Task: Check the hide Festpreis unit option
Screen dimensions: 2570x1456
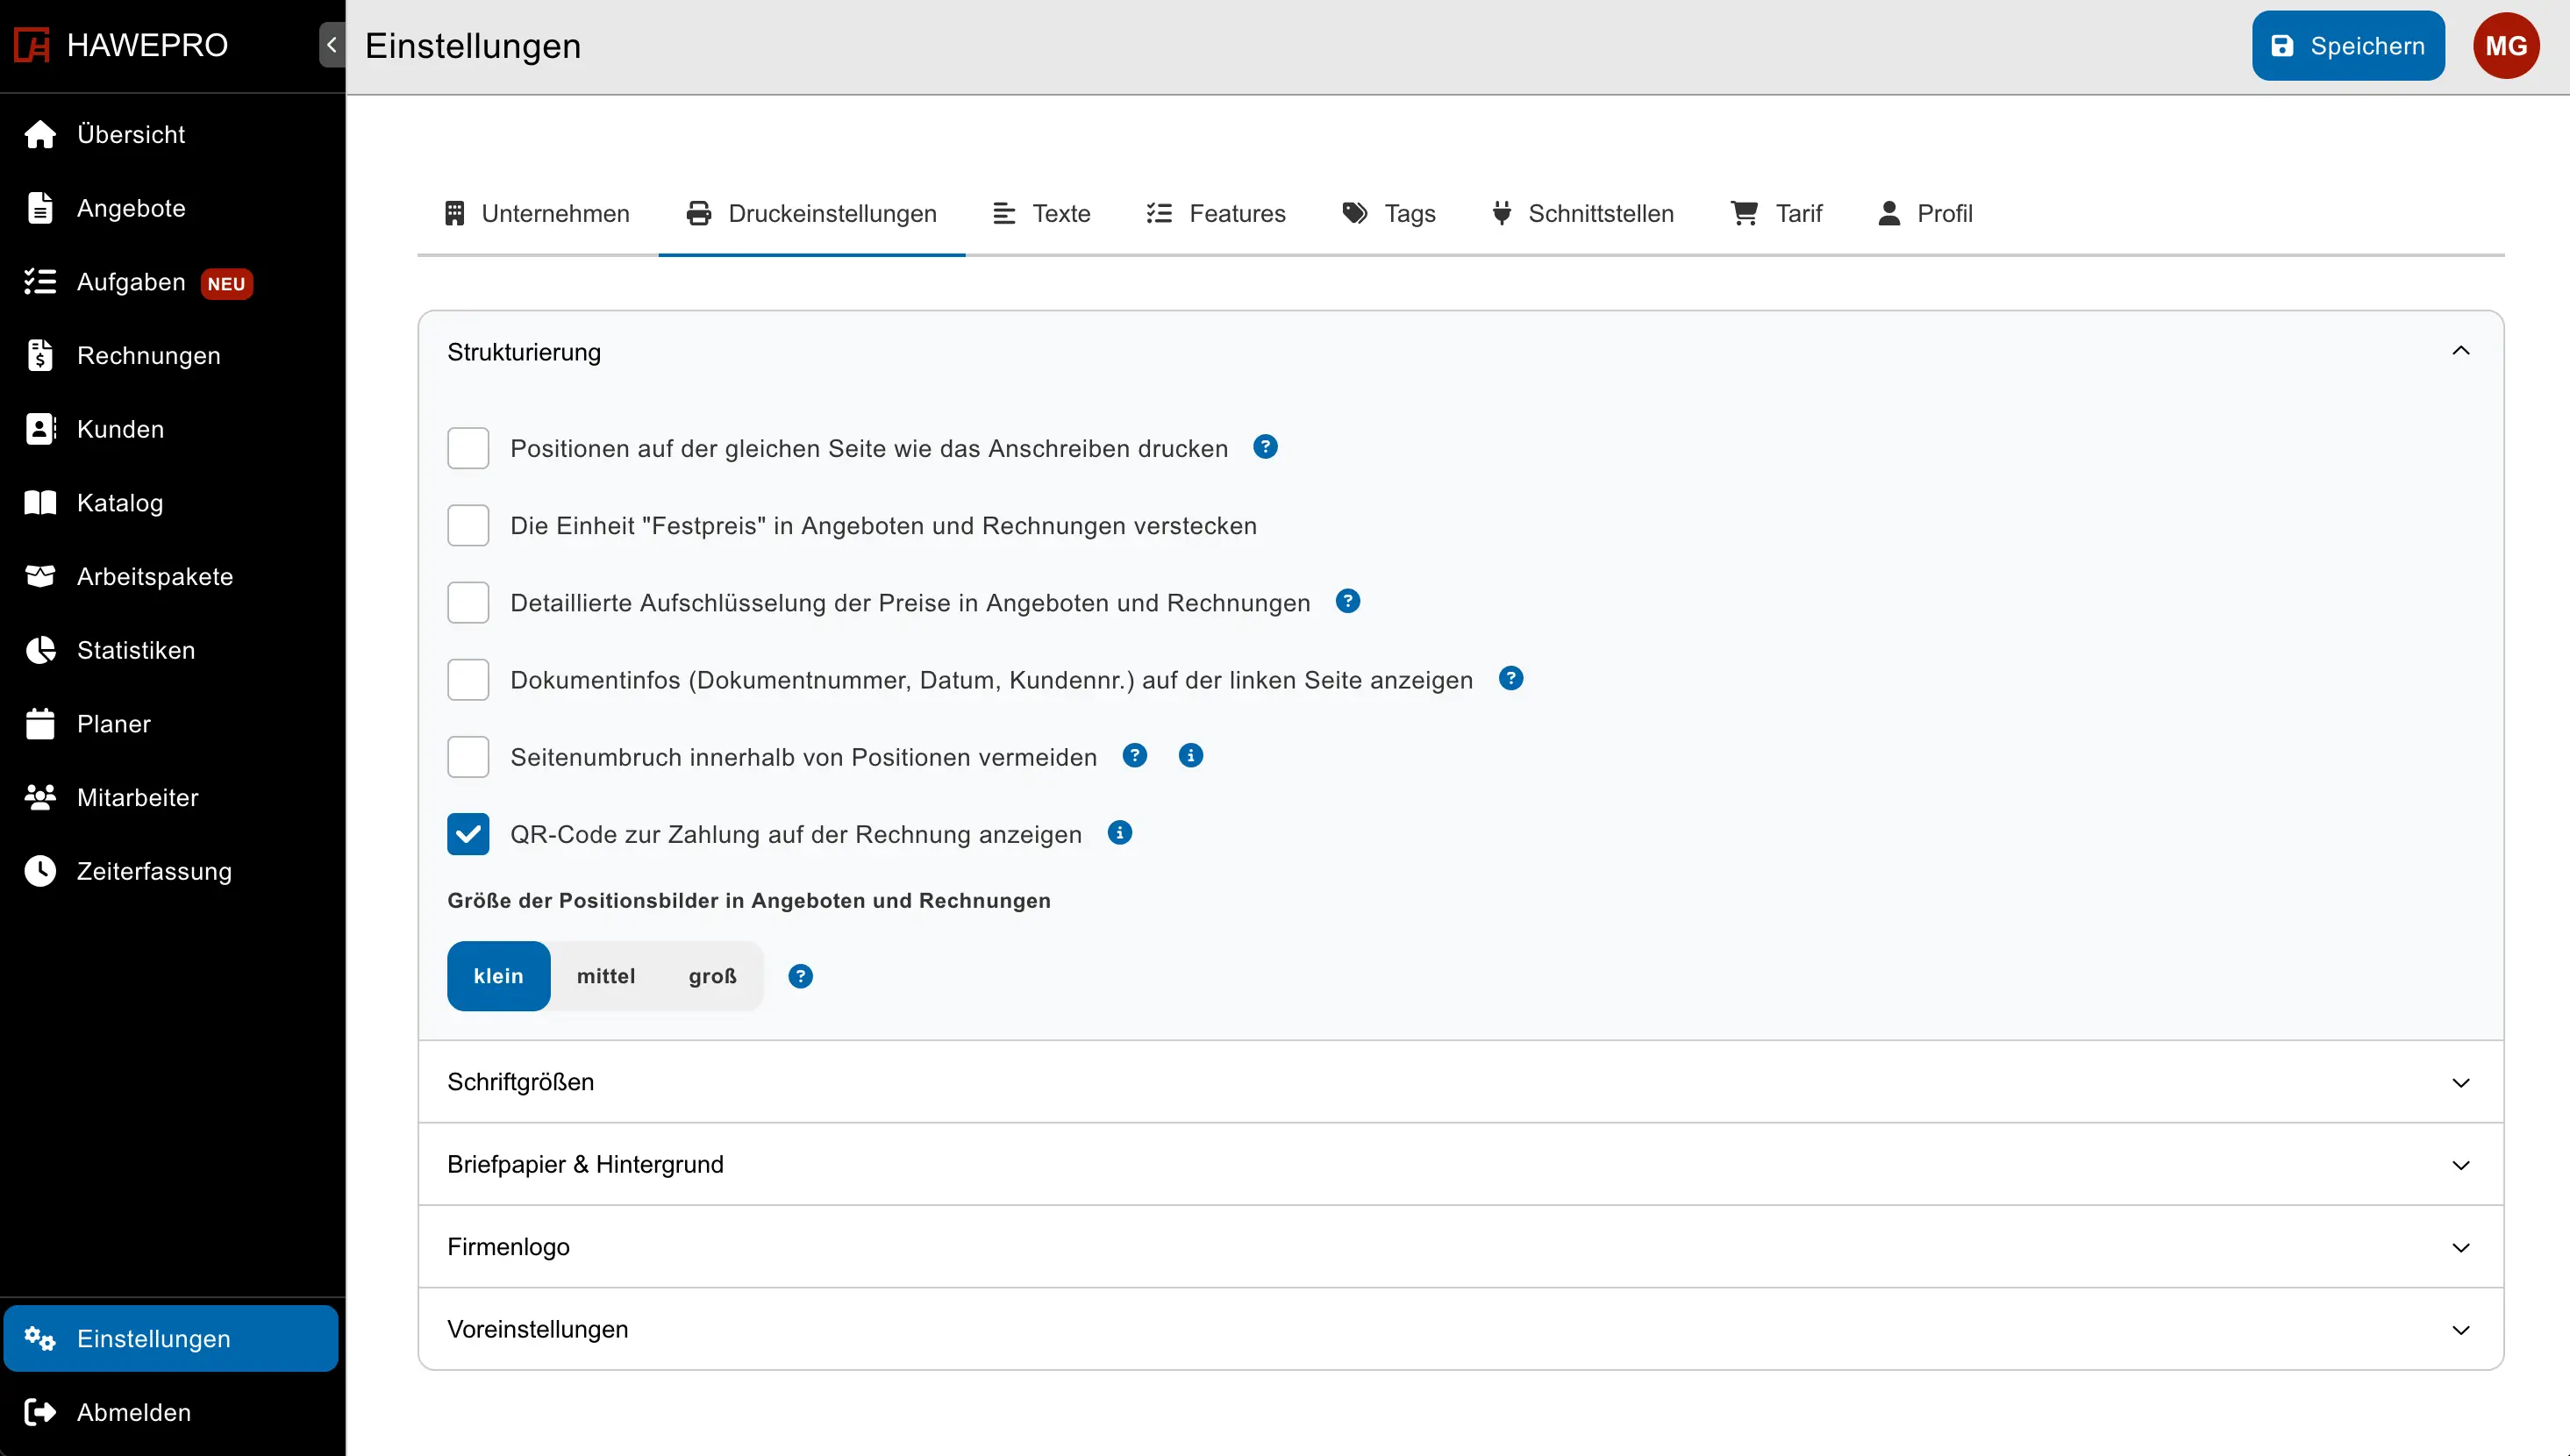Action: [468, 525]
